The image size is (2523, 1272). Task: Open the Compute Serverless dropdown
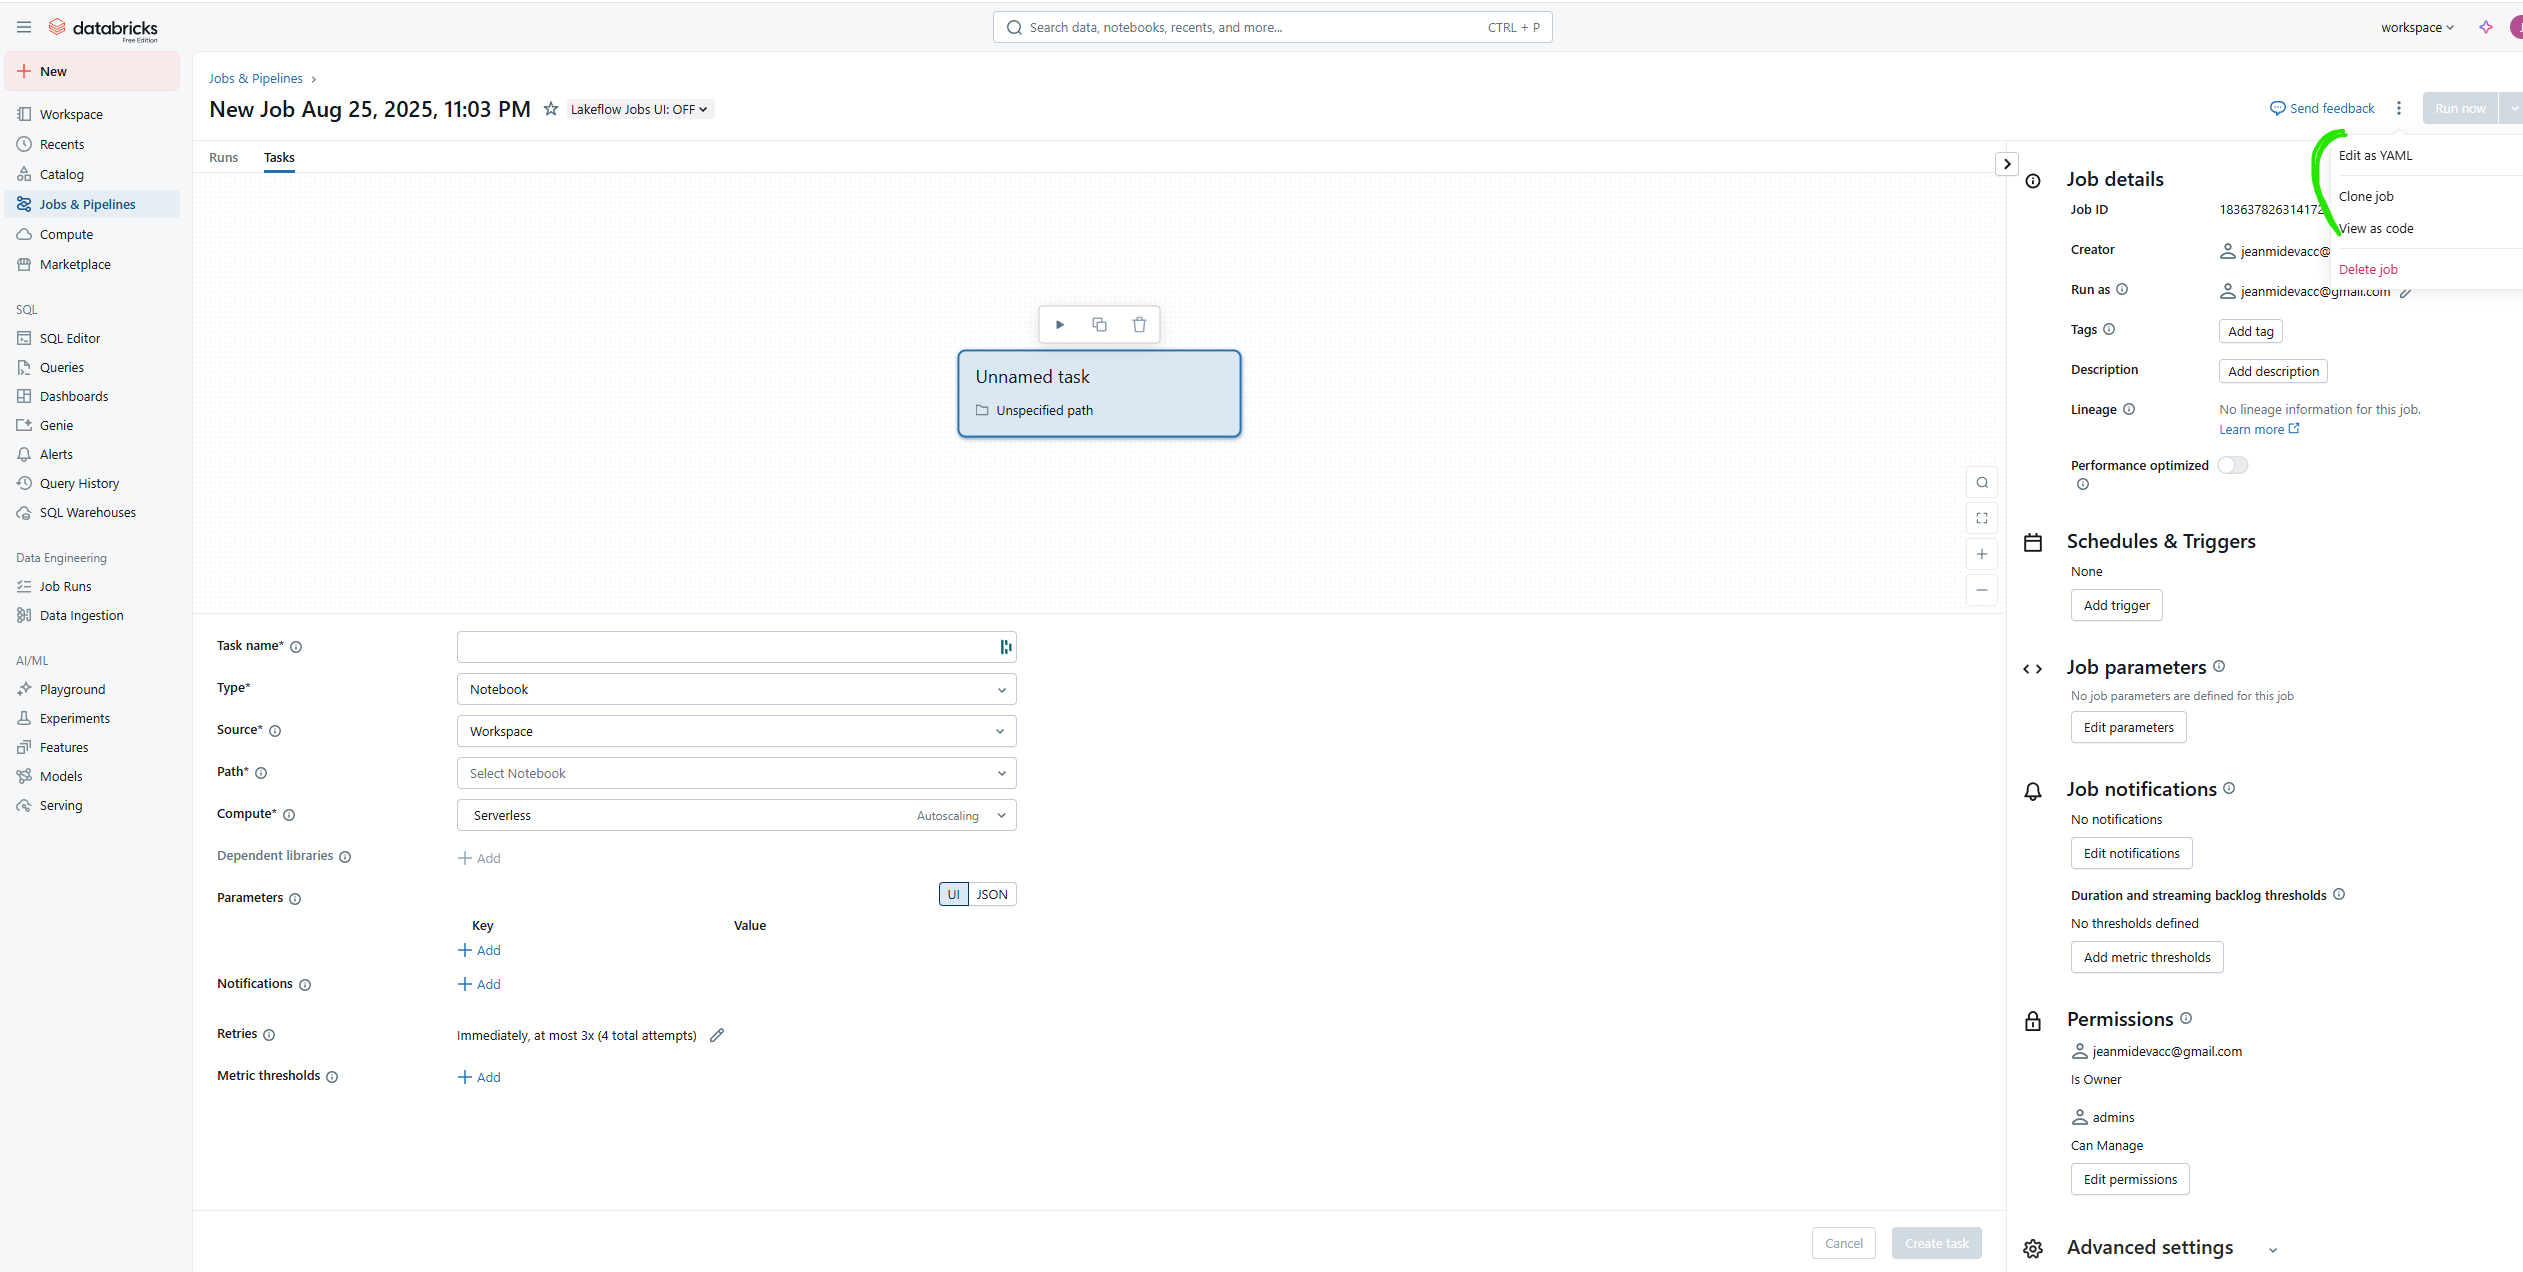click(736, 815)
